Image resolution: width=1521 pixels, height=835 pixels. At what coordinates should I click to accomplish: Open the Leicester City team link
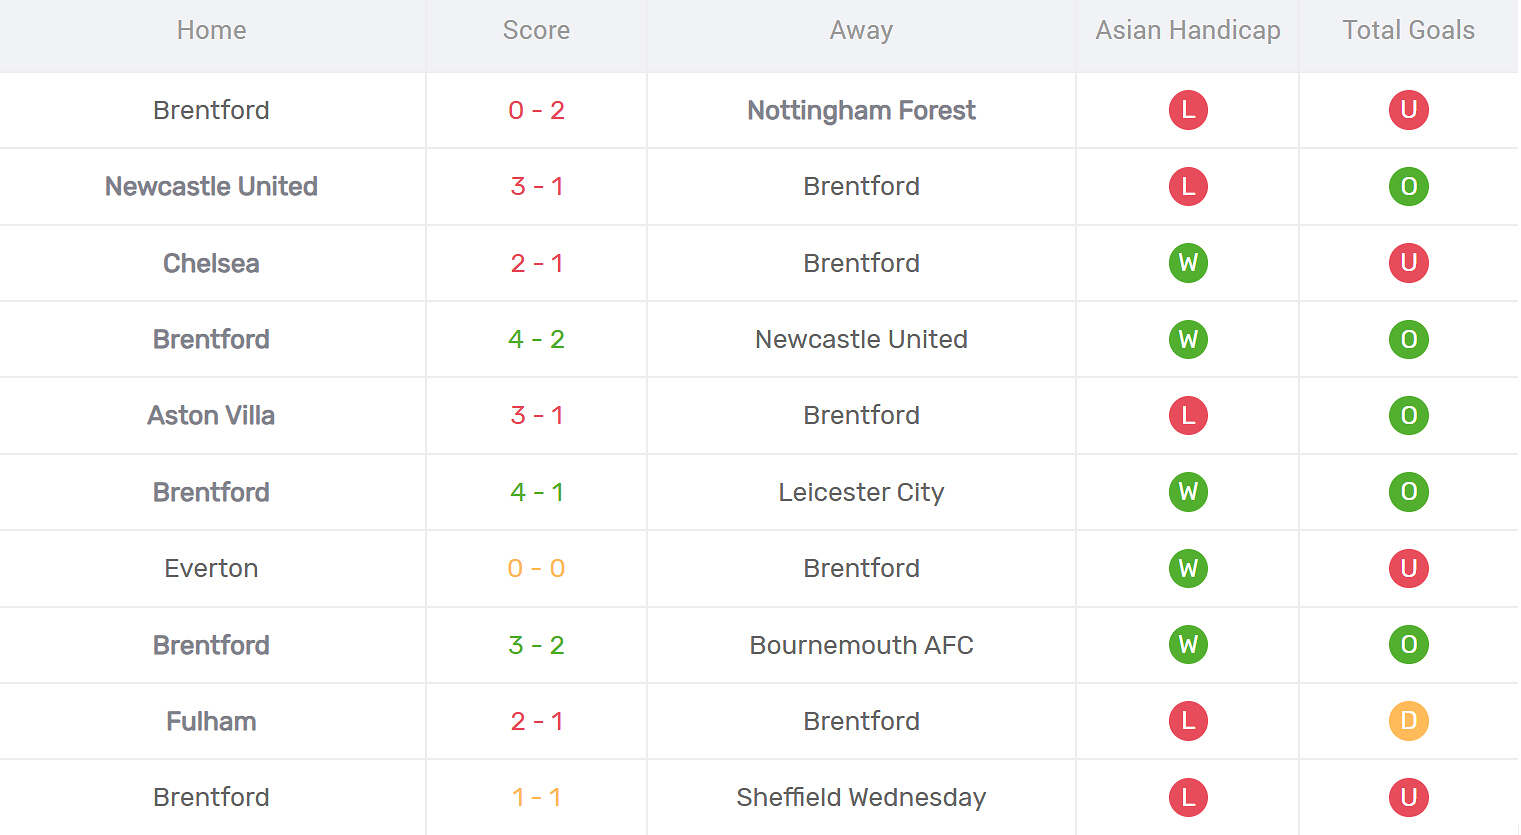(x=861, y=492)
